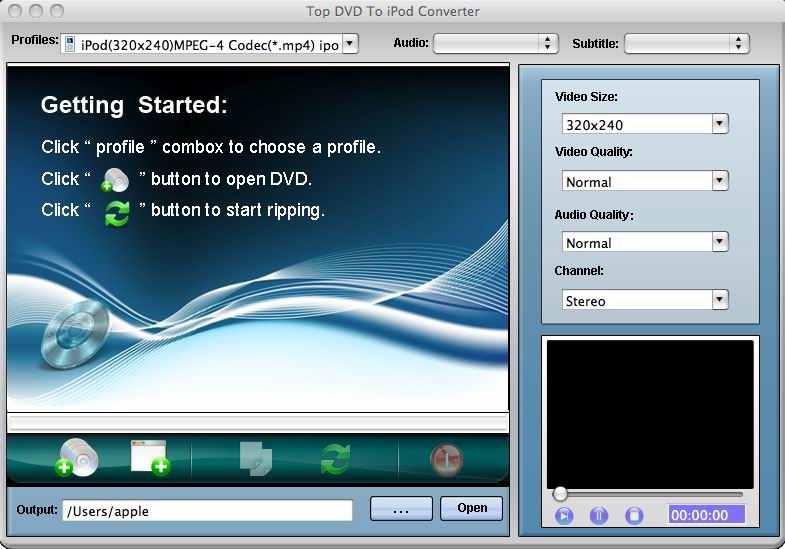Click the iPod icon in Profiles combo box
The width and height of the screenshot is (785, 549).
point(70,44)
